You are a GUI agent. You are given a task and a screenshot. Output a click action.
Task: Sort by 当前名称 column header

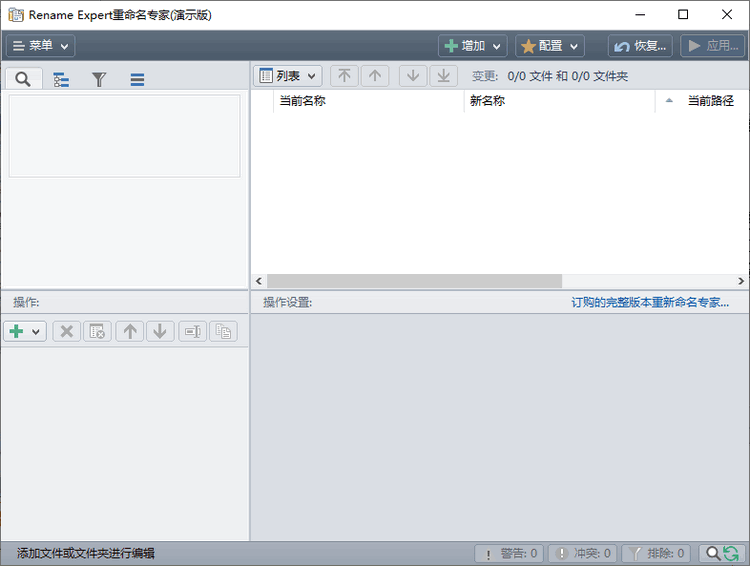368,101
